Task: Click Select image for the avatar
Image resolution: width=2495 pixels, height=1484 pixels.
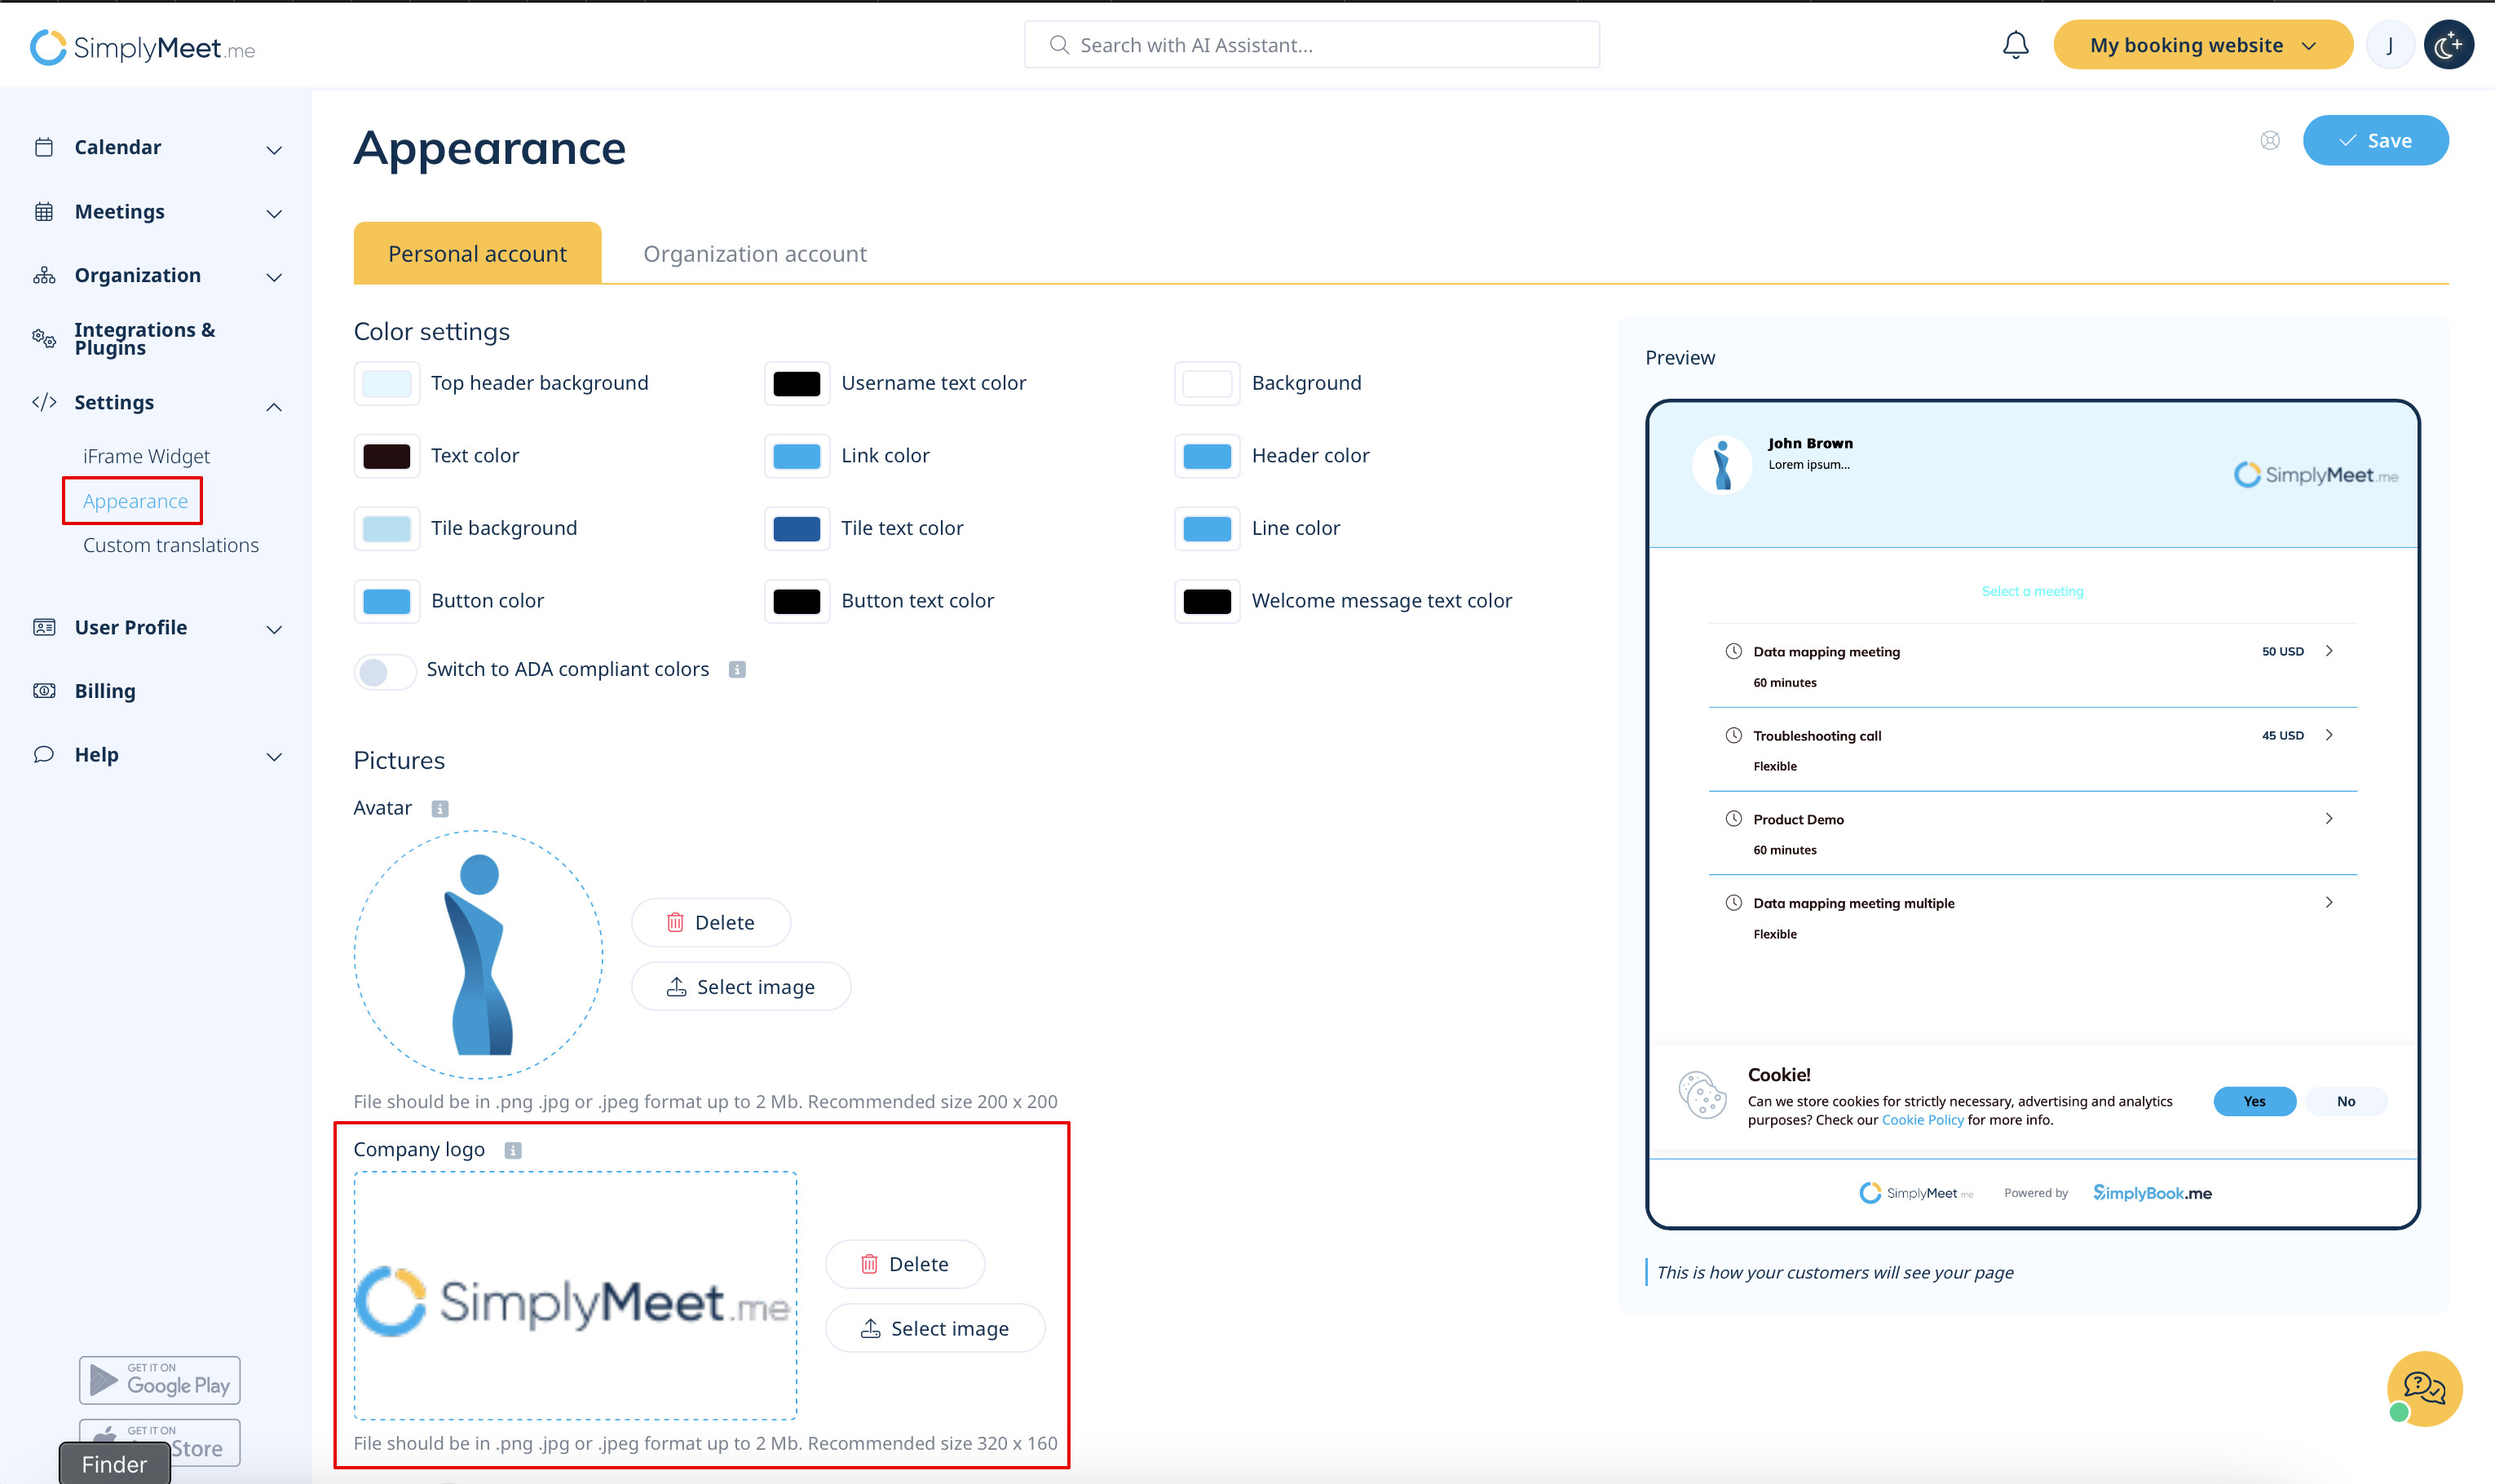Action: (741, 987)
